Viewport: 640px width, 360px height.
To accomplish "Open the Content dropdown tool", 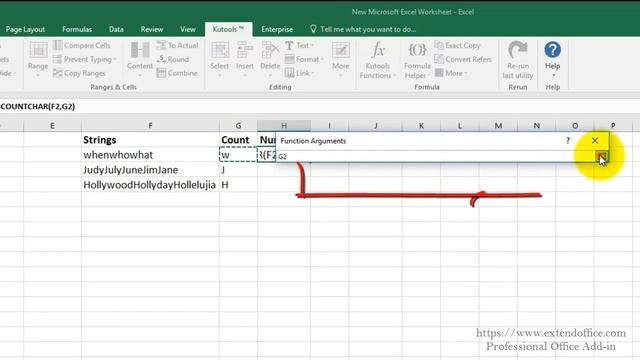I will point(140,59).
